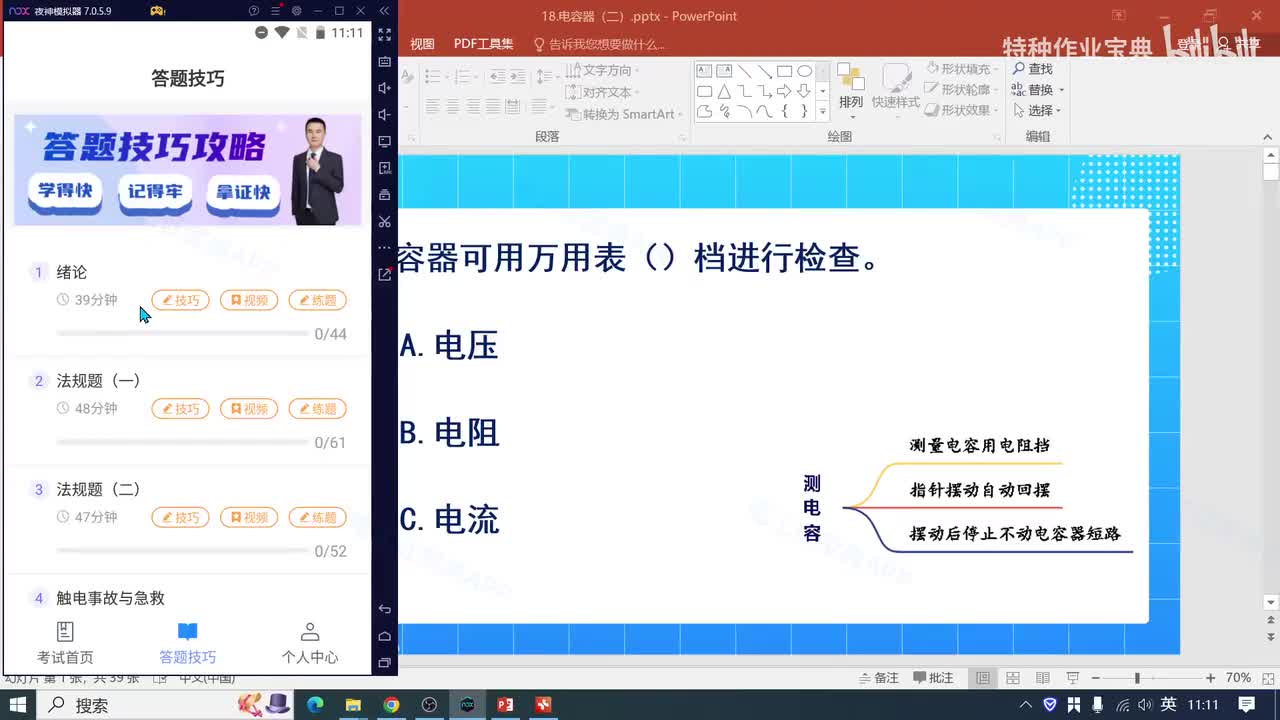Click the Nox screenshot scissors icon

[x=385, y=221]
